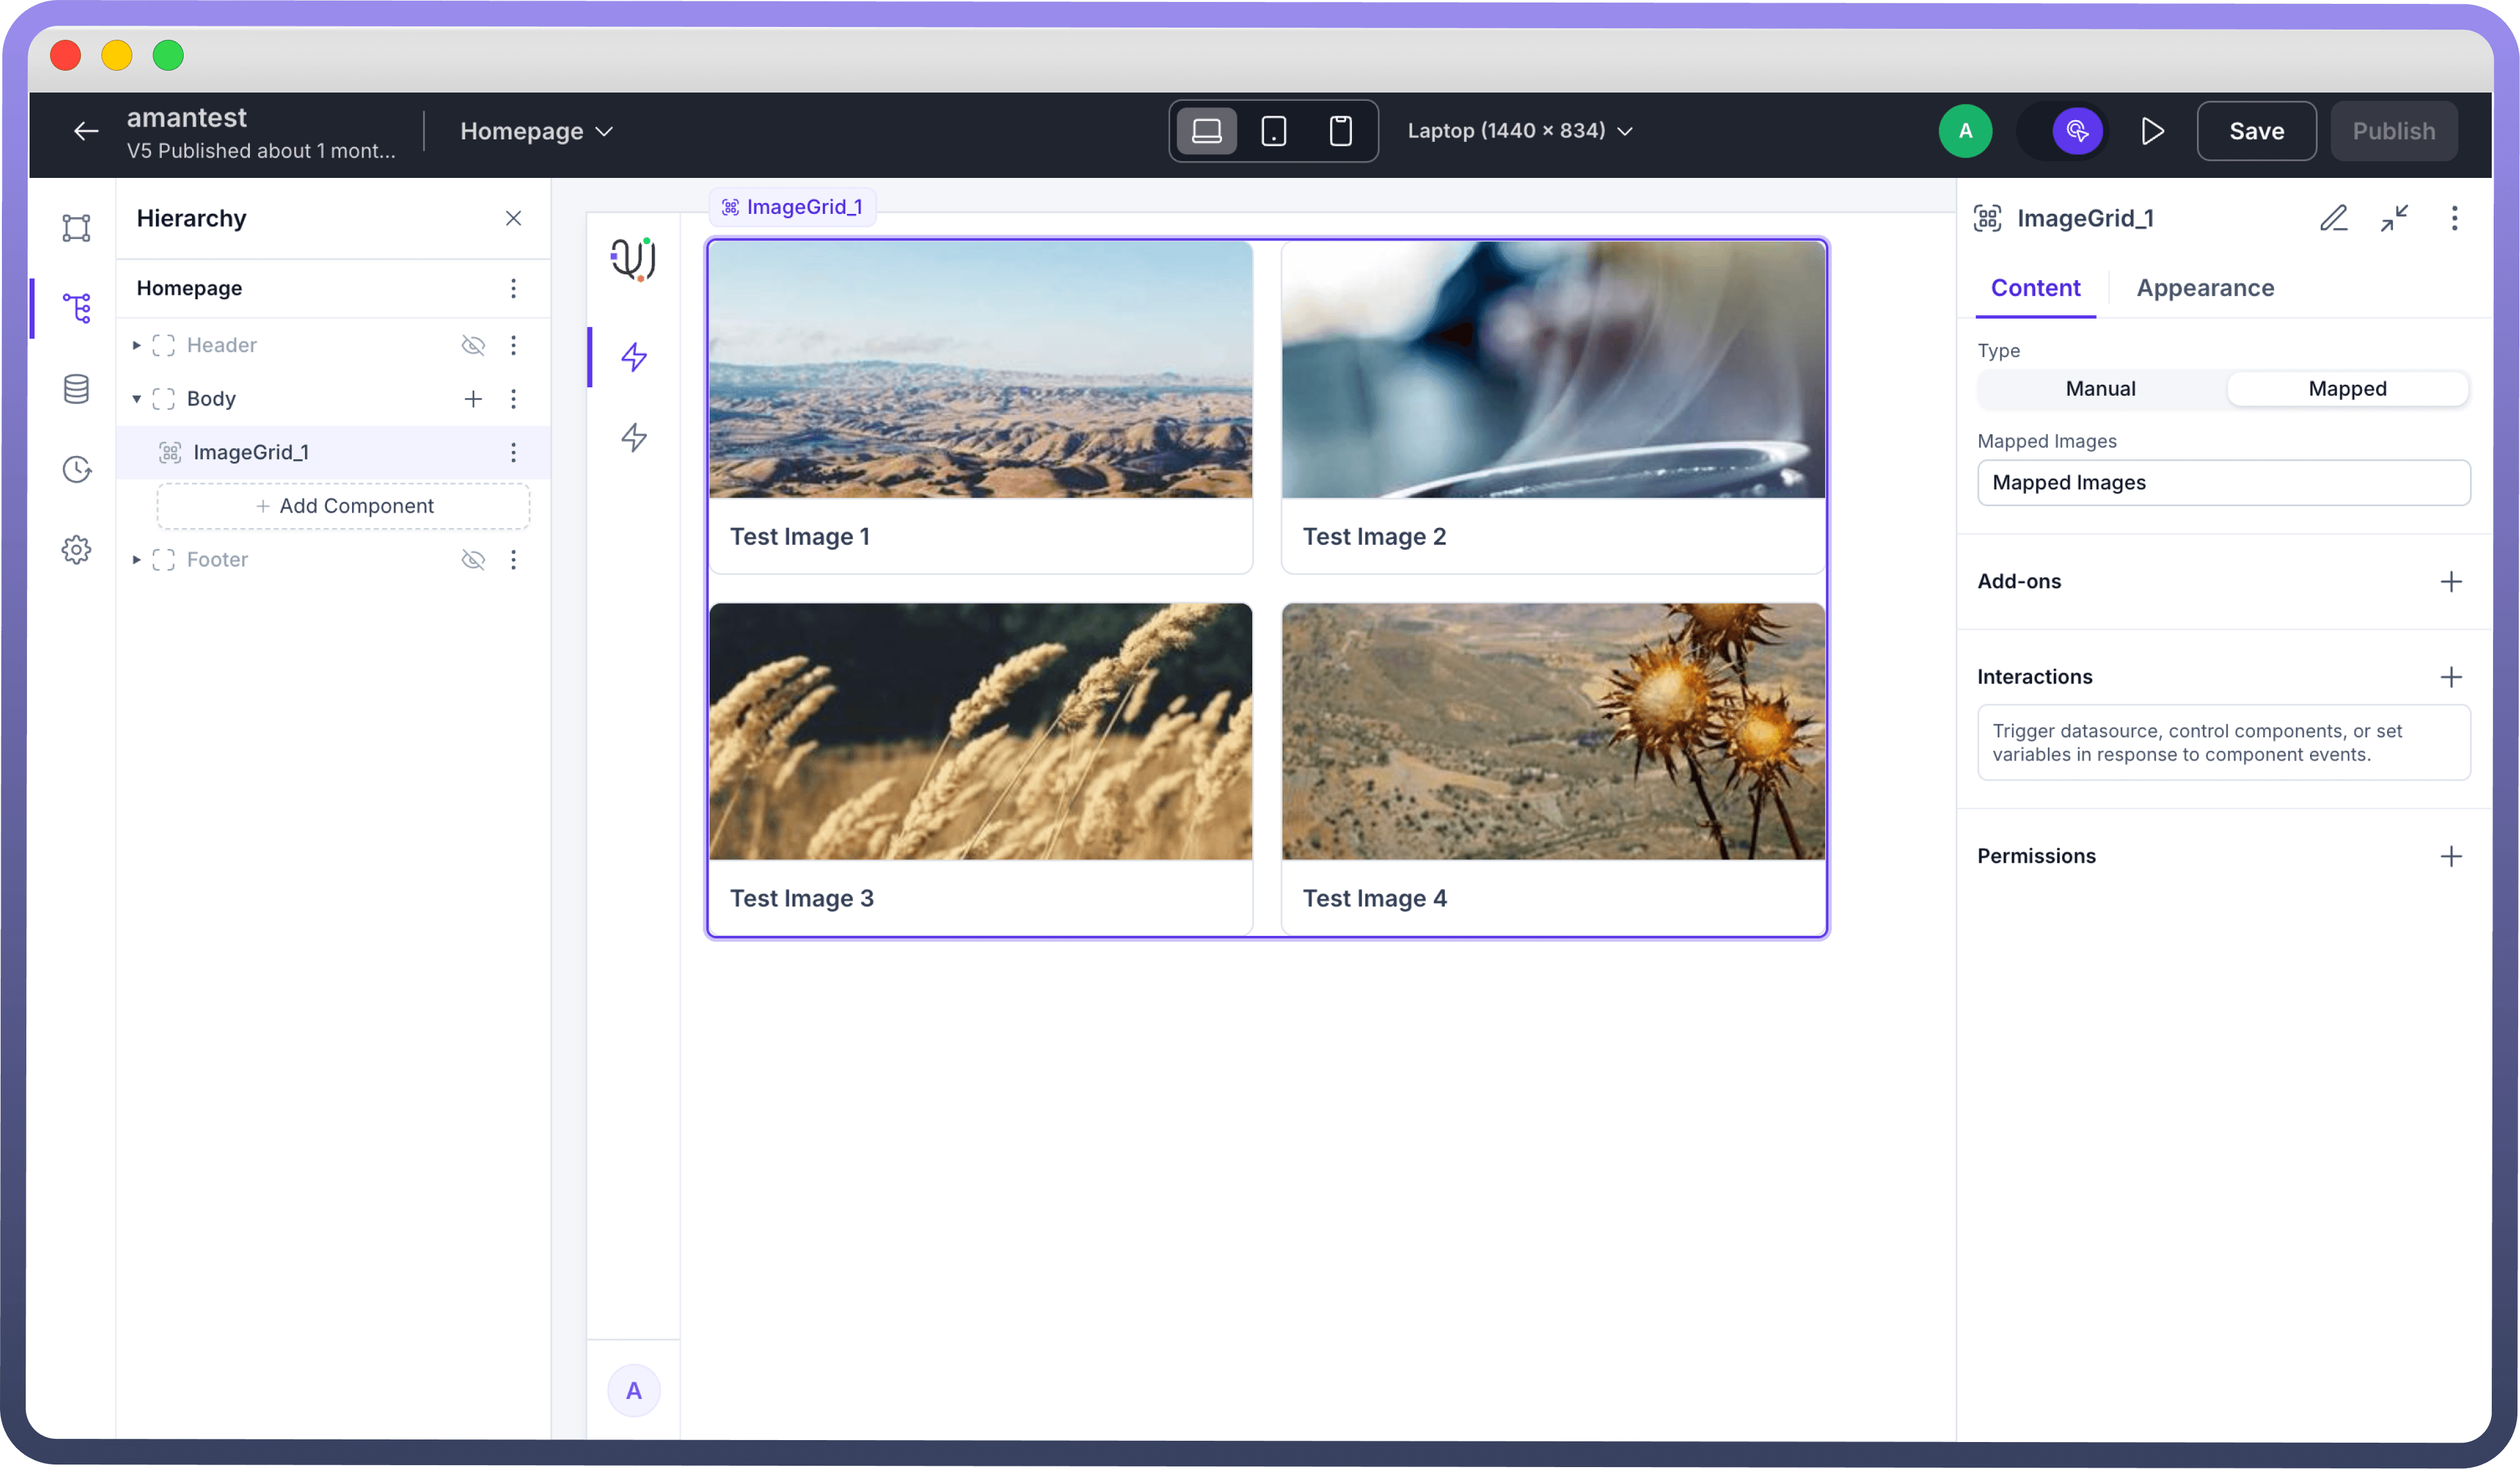Switch to tablet device view
Image resolution: width=2520 pixels, height=1469 pixels.
[1273, 131]
